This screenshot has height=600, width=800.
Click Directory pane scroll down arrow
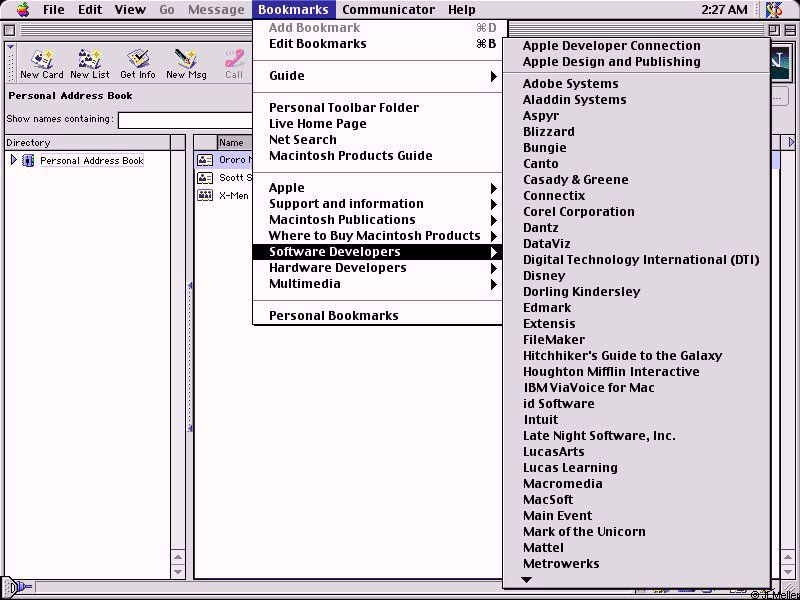pyautogui.click(x=178, y=571)
